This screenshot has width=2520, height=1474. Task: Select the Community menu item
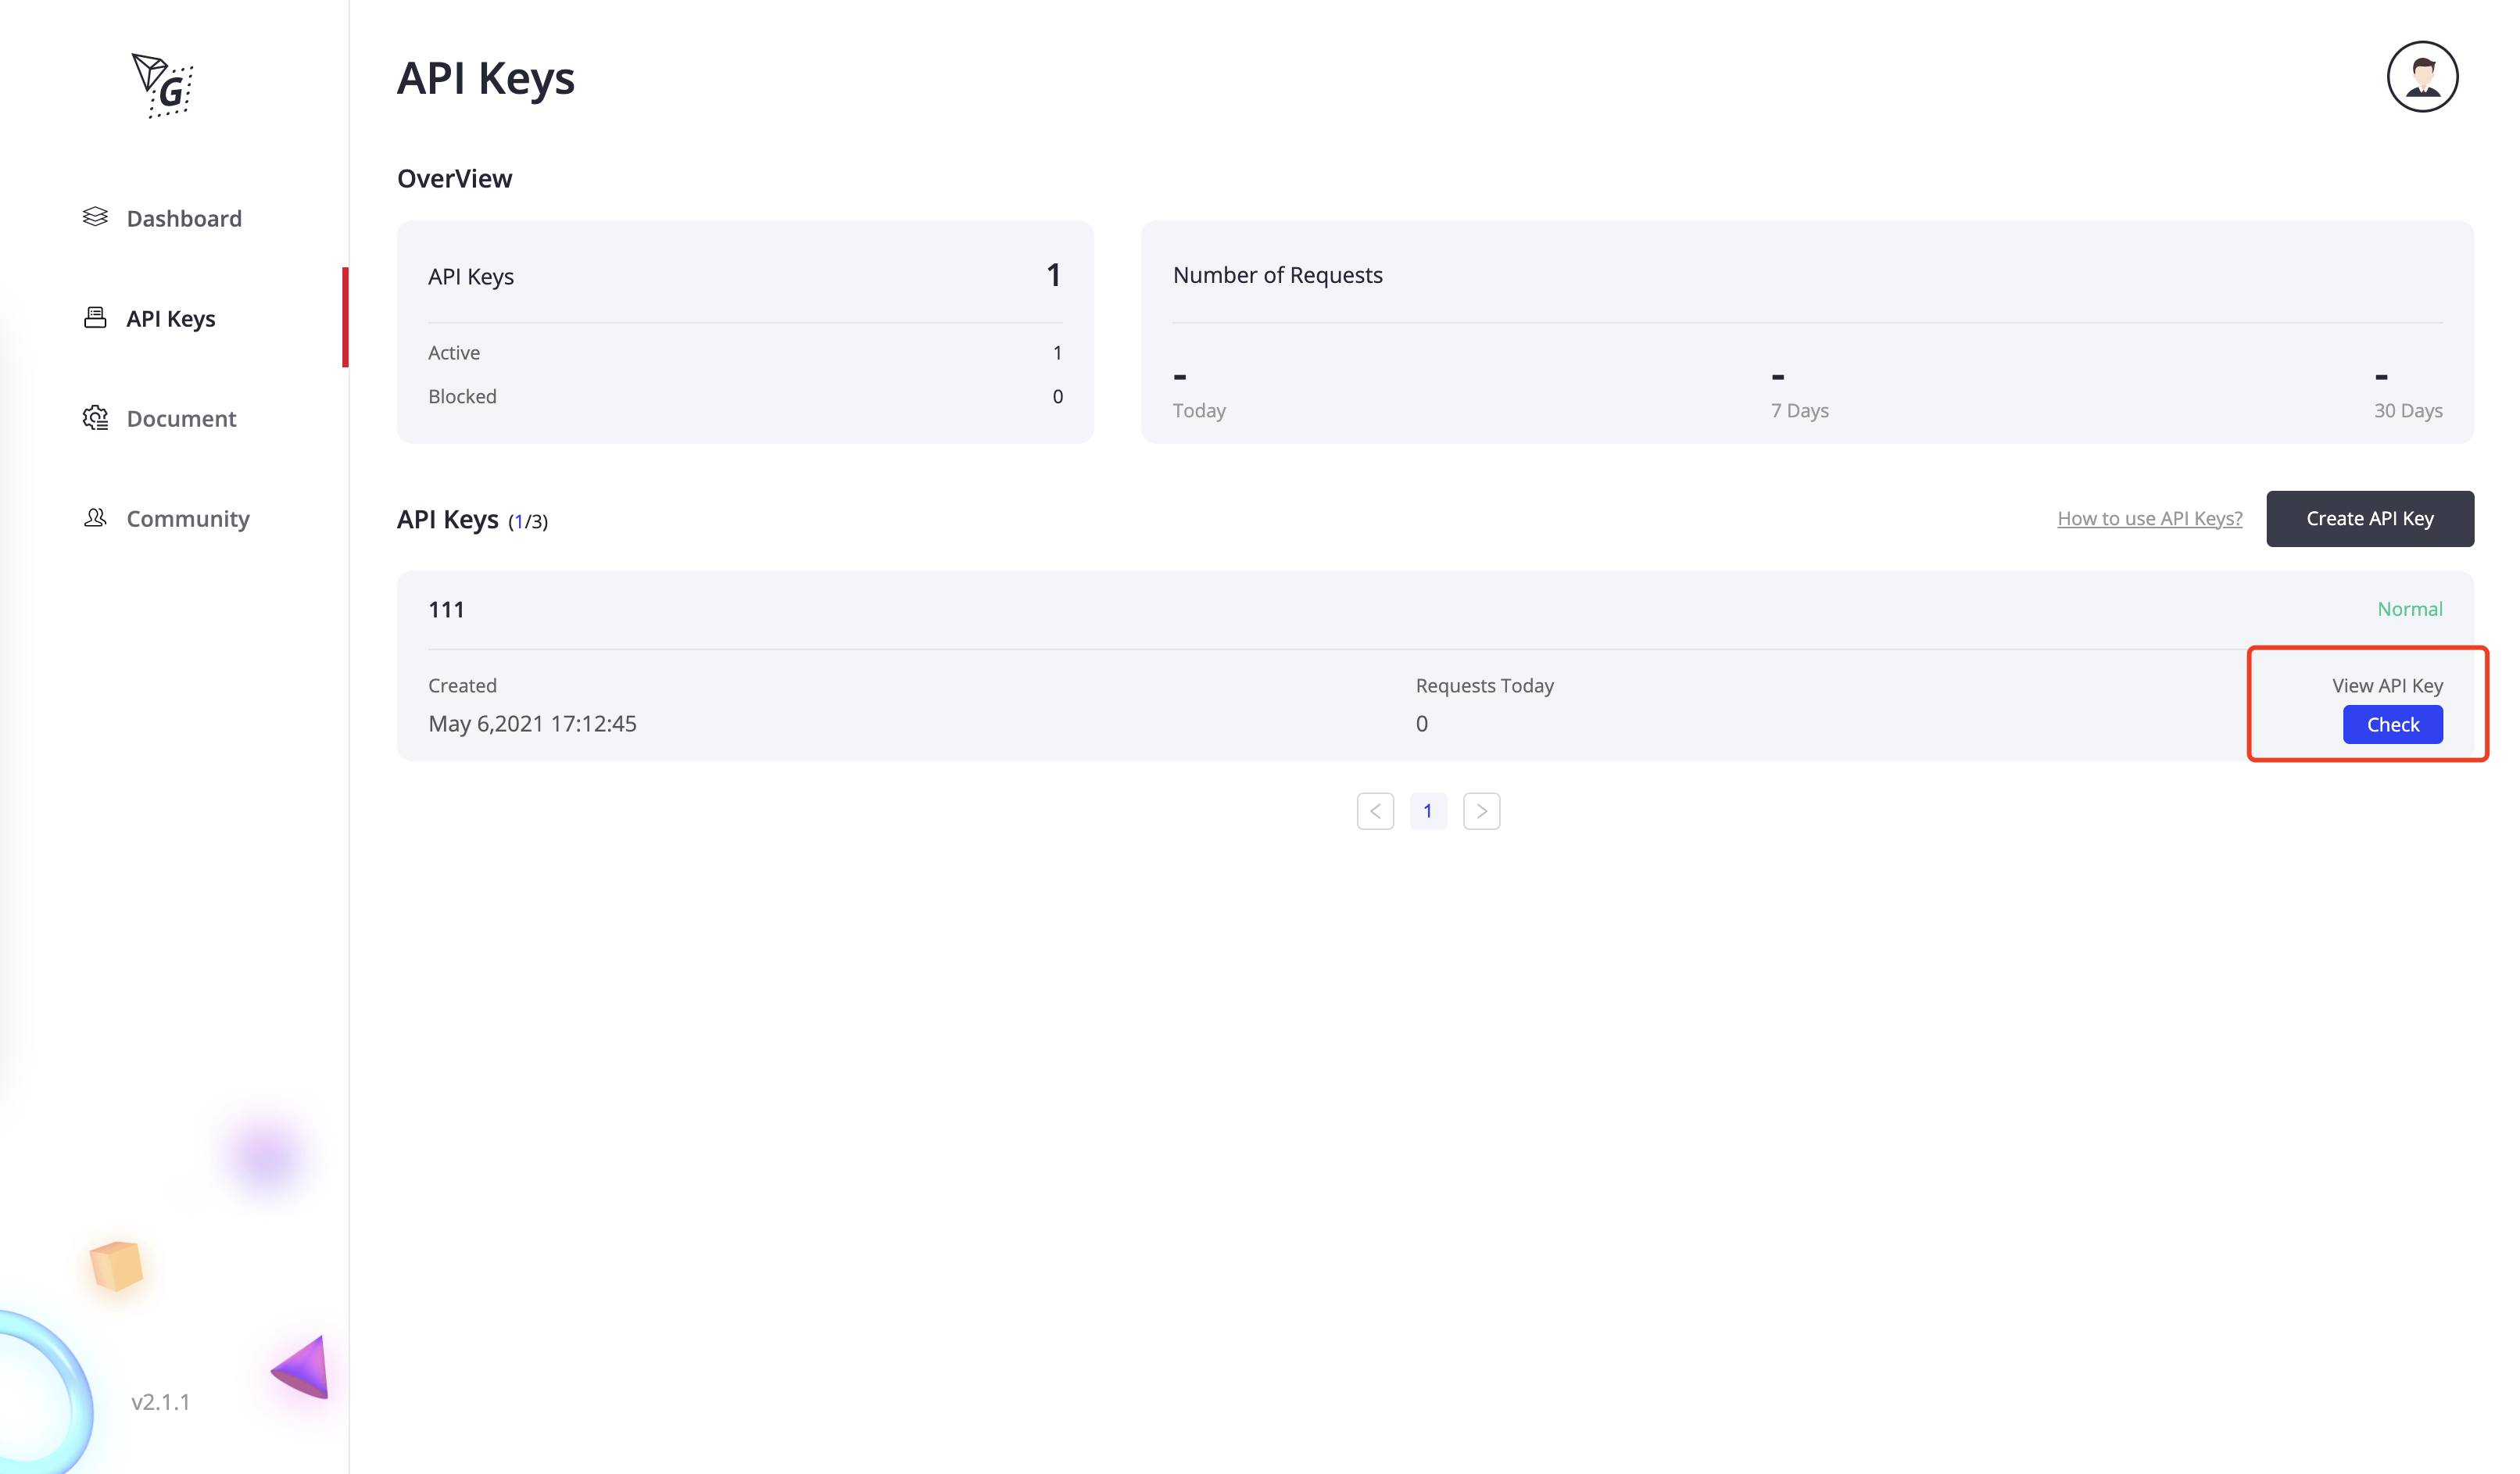tap(188, 518)
